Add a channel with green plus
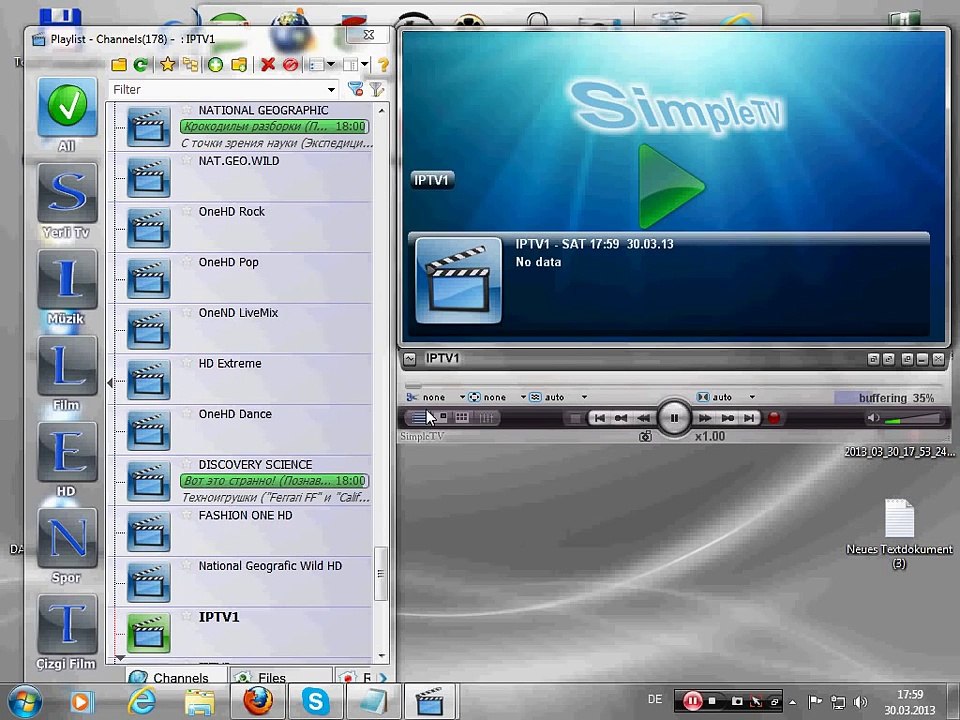The height and width of the screenshot is (720, 960). pyautogui.click(x=215, y=64)
